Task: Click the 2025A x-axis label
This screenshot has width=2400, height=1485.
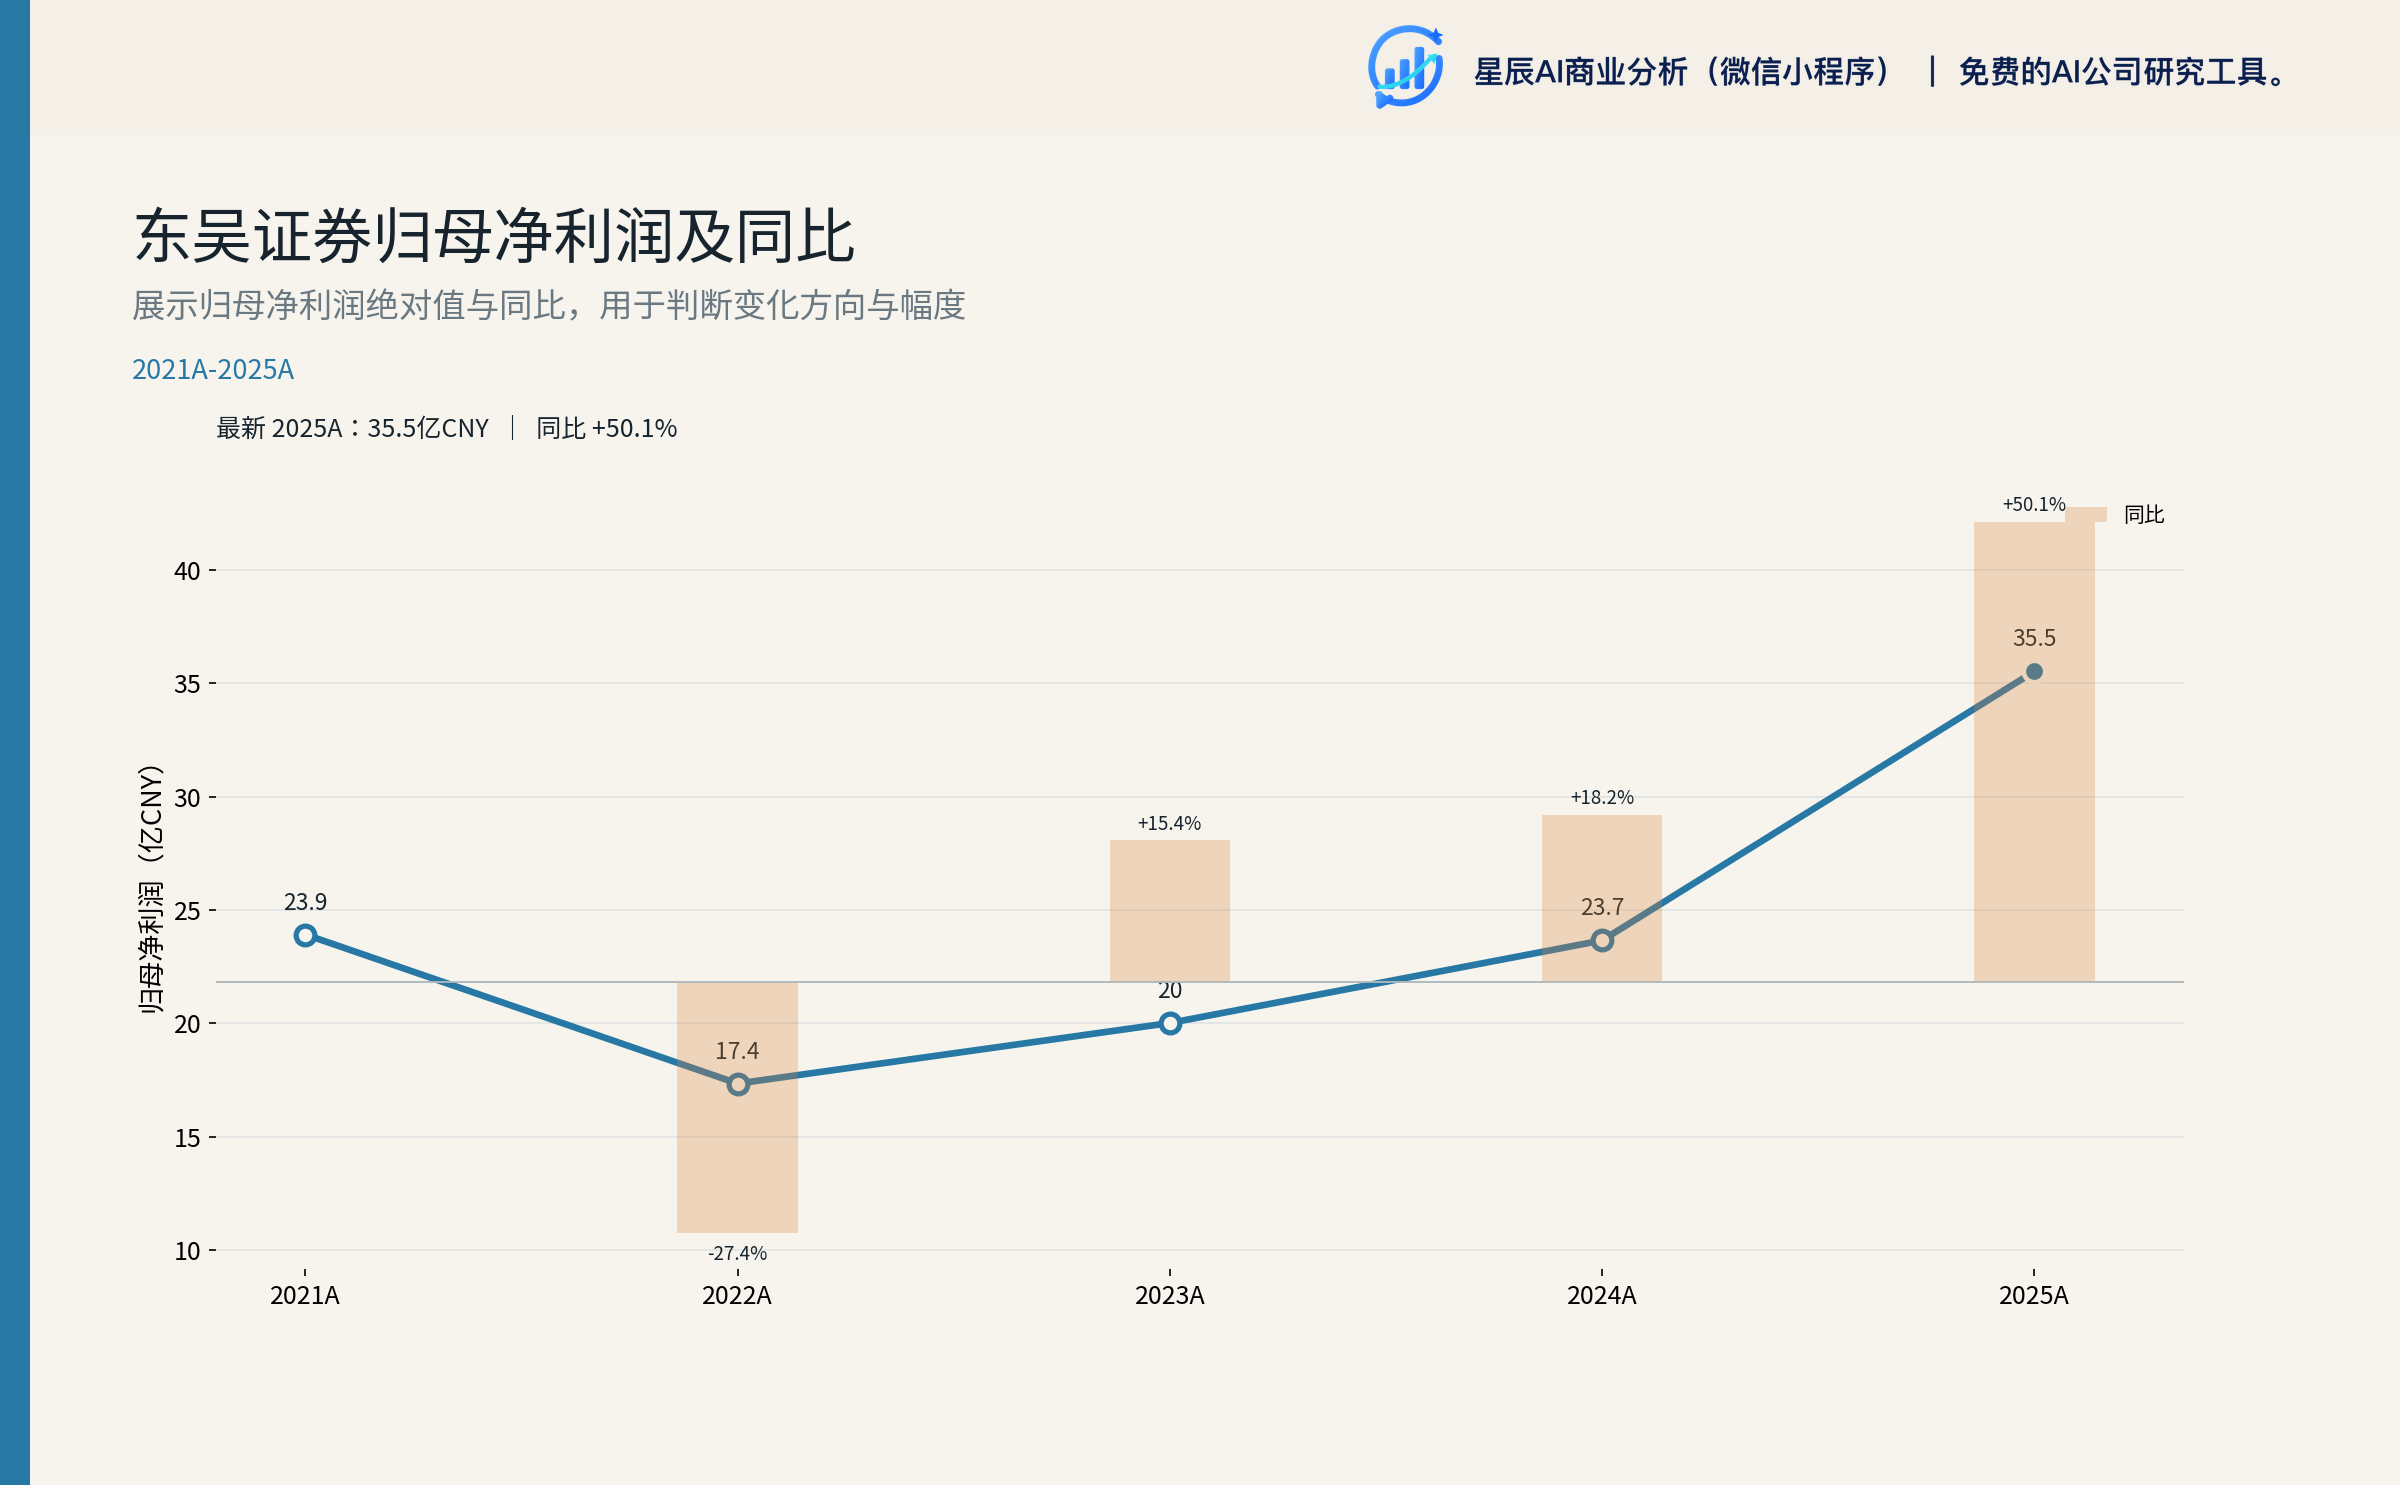Action: pyautogui.click(x=2034, y=1296)
